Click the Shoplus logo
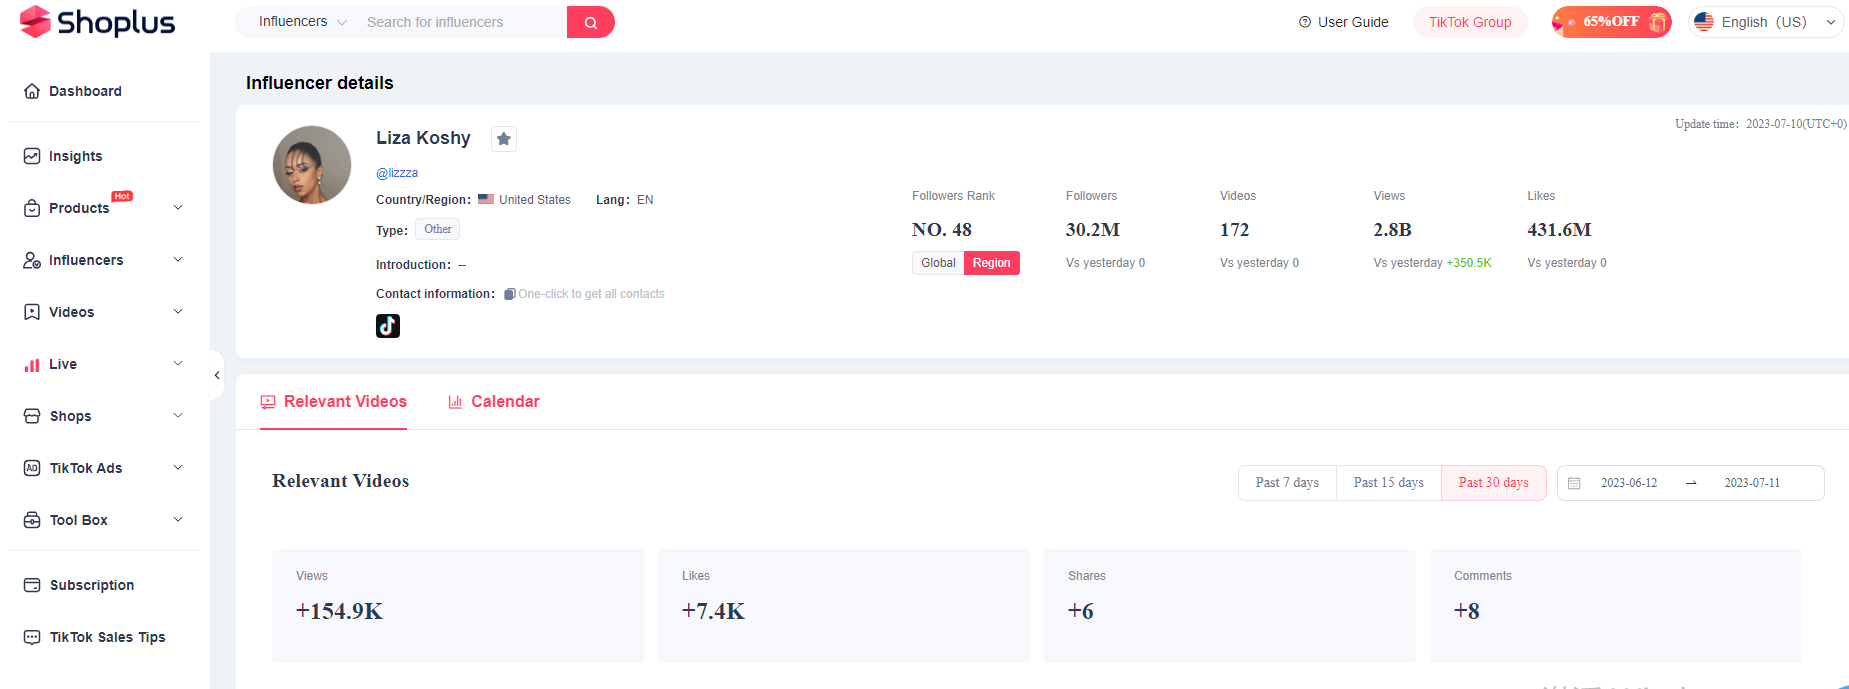This screenshot has width=1849, height=689. coord(97,22)
